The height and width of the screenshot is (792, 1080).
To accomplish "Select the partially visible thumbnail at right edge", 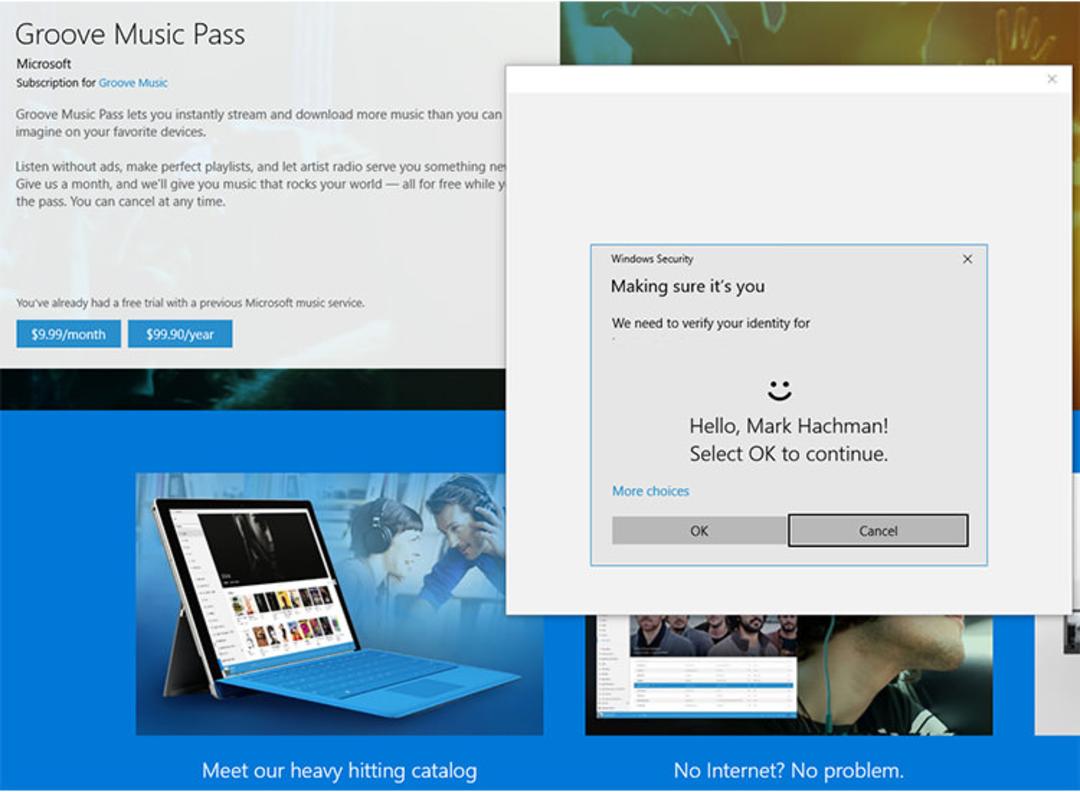I will [1057, 675].
